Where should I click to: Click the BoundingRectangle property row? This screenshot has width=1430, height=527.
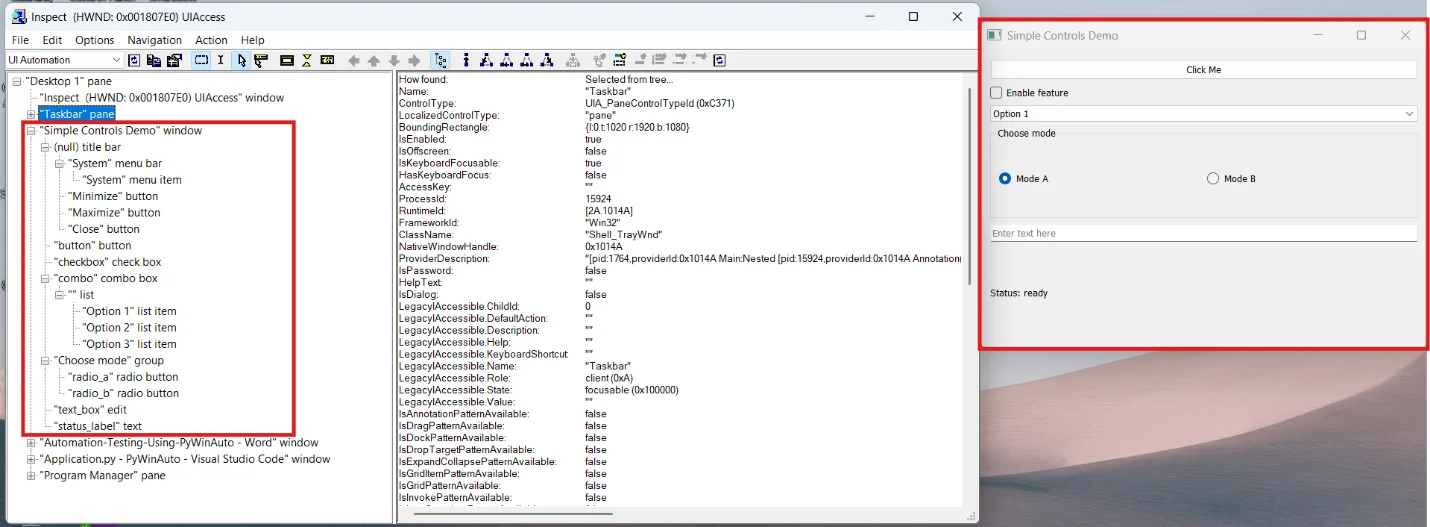point(545,127)
